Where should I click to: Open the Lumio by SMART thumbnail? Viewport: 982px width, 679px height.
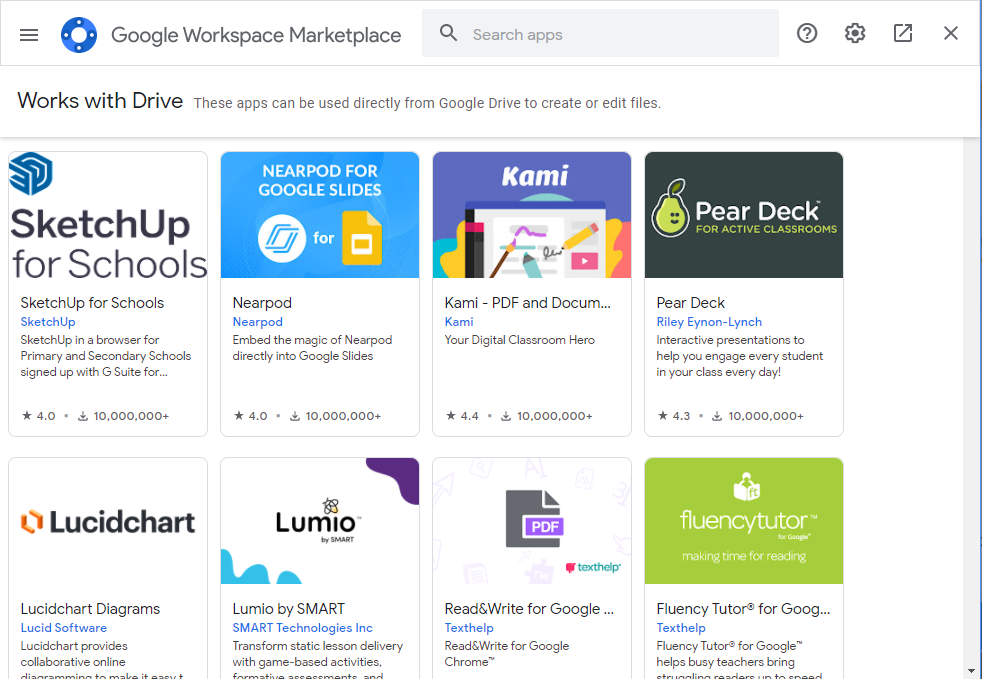(320, 521)
